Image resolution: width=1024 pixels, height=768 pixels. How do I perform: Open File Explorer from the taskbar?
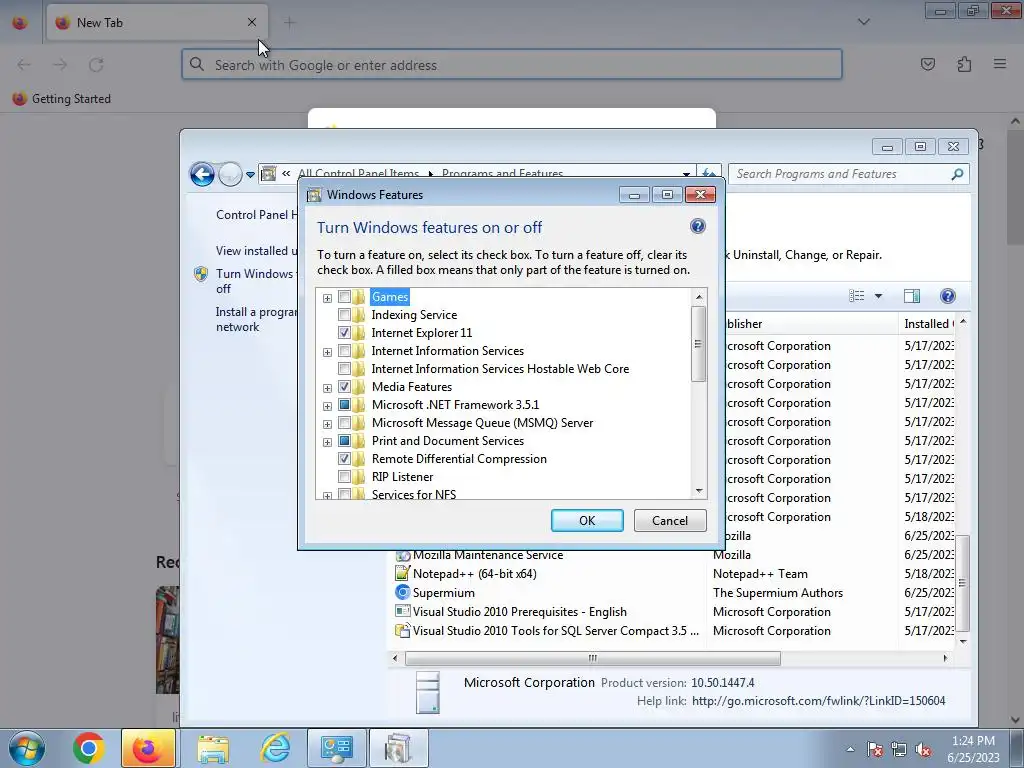(x=213, y=748)
